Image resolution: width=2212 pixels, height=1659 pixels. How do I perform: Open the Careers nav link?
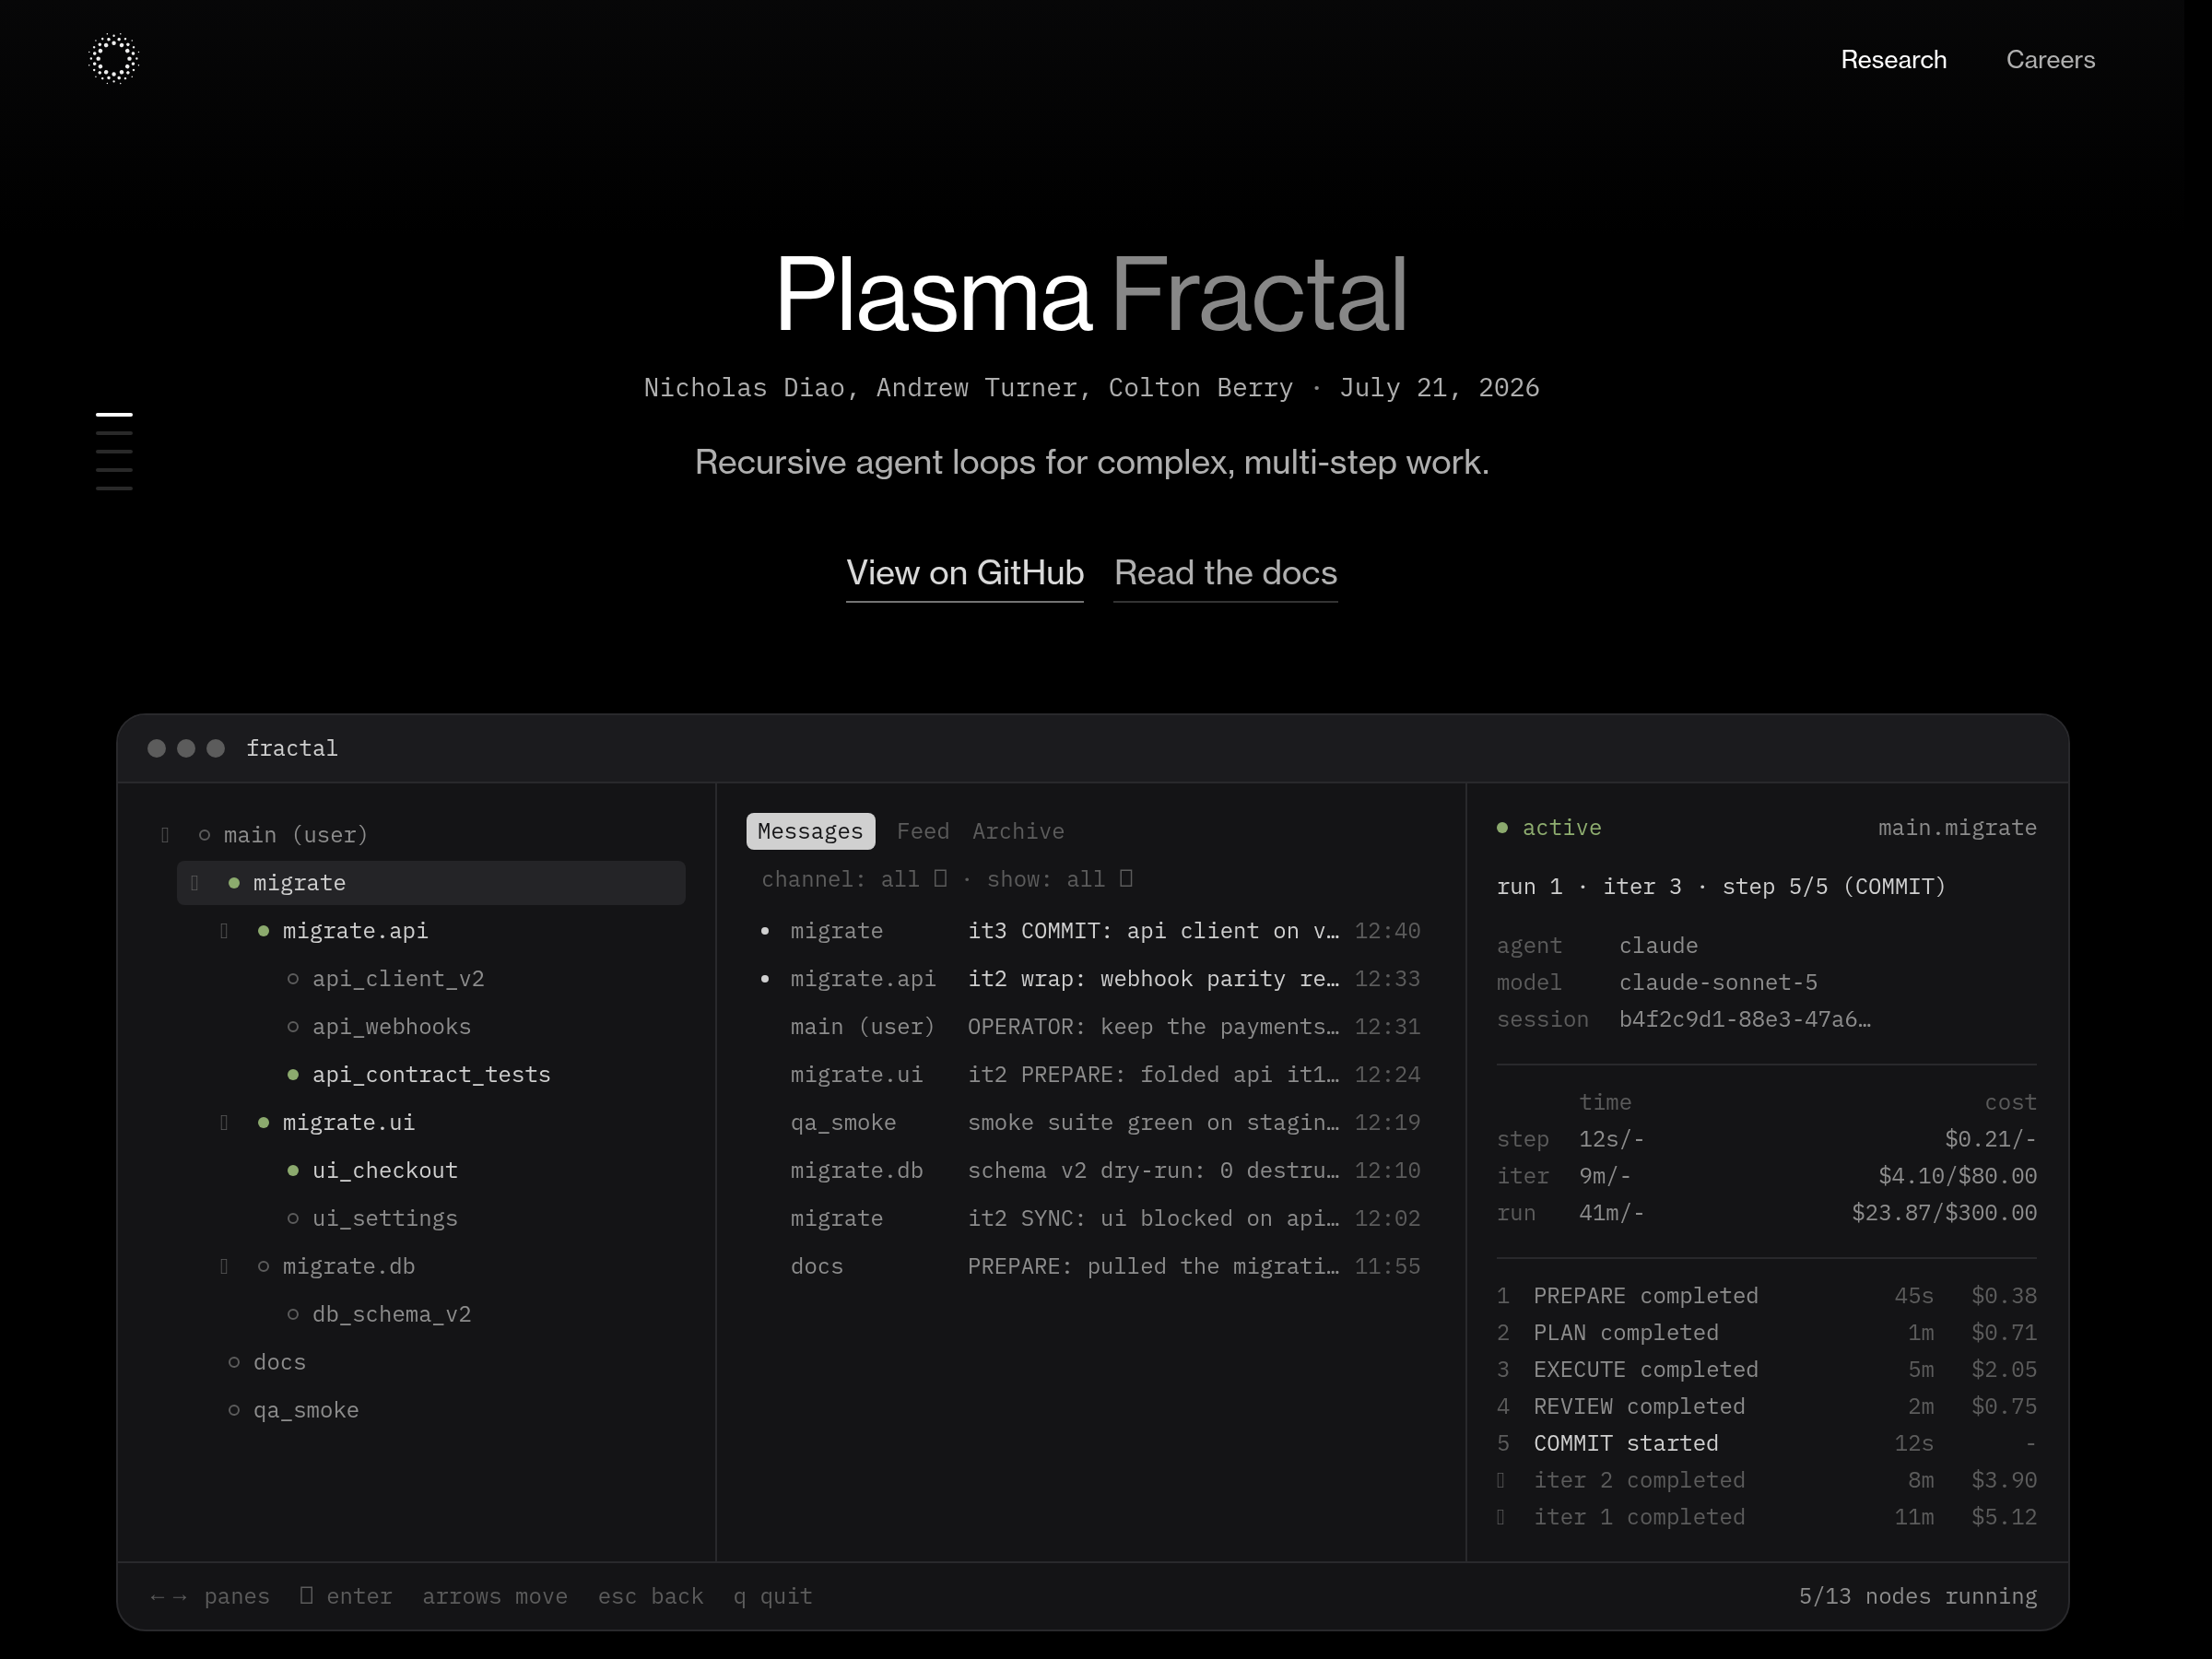(2050, 60)
